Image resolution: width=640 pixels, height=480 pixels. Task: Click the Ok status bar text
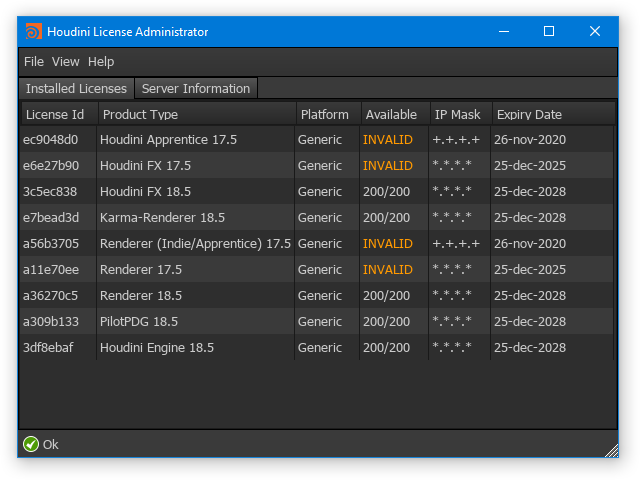[51, 444]
